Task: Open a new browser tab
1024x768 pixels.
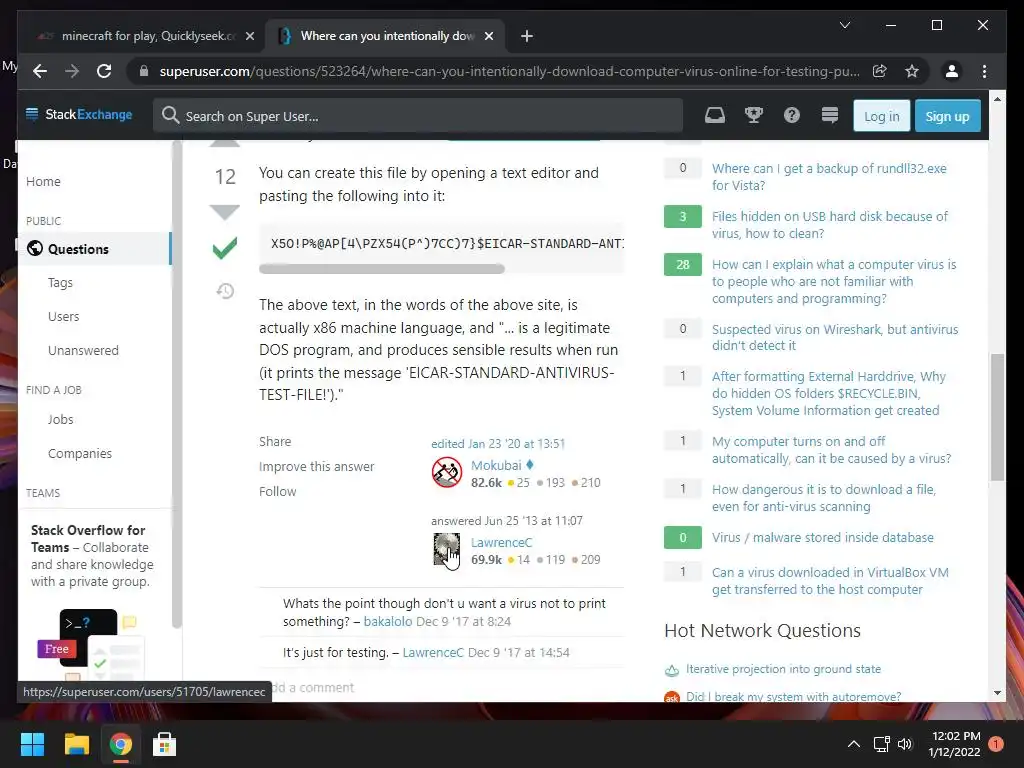Action: pos(527,36)
